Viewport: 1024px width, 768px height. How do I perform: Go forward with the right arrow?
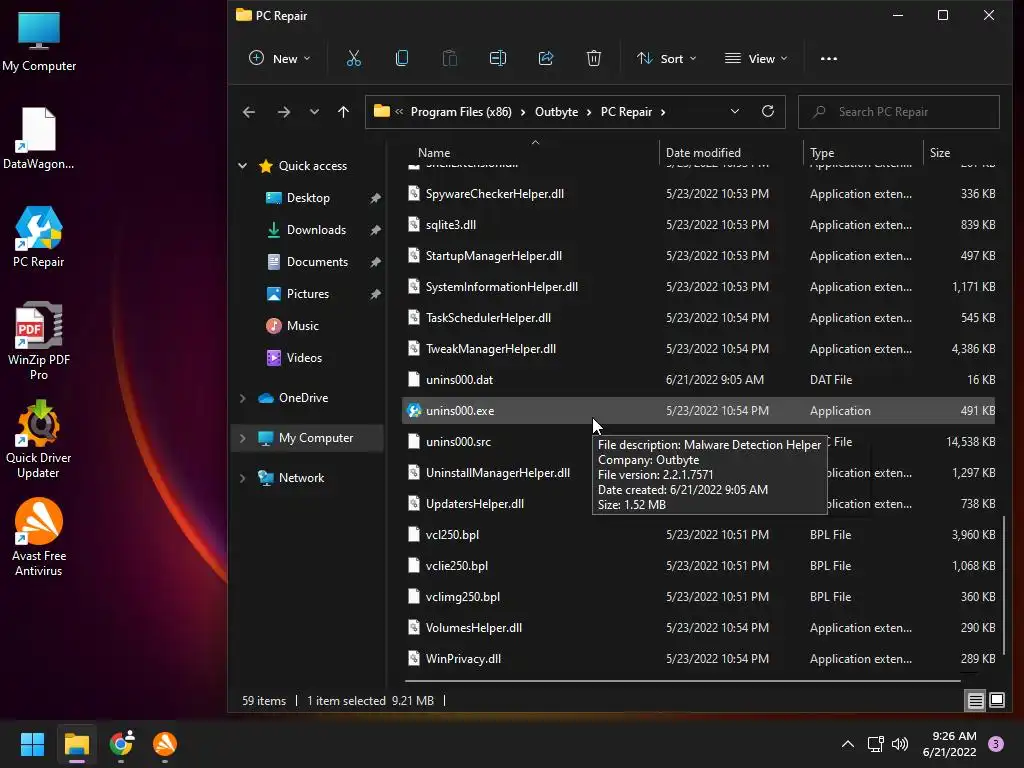click(283, 112)
